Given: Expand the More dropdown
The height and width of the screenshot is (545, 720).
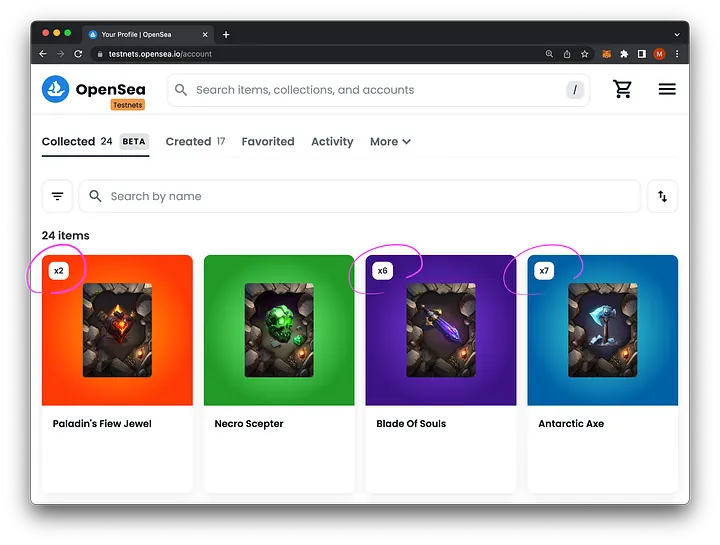Looking at the screenshot, I should pyautogui.click(x=390, y=142).
